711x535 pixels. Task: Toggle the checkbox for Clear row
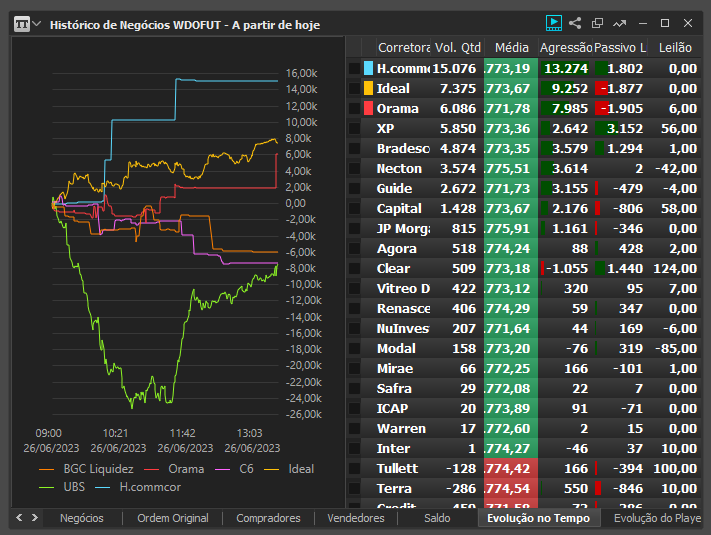click(354, 268)
